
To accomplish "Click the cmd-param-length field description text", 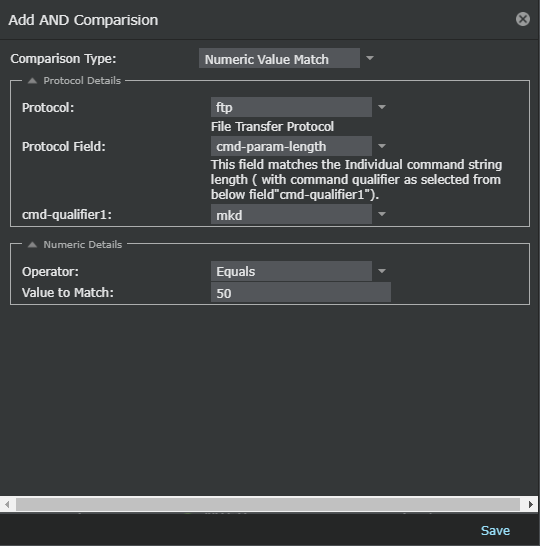I will pyautogui.click(x=356, y=179).
